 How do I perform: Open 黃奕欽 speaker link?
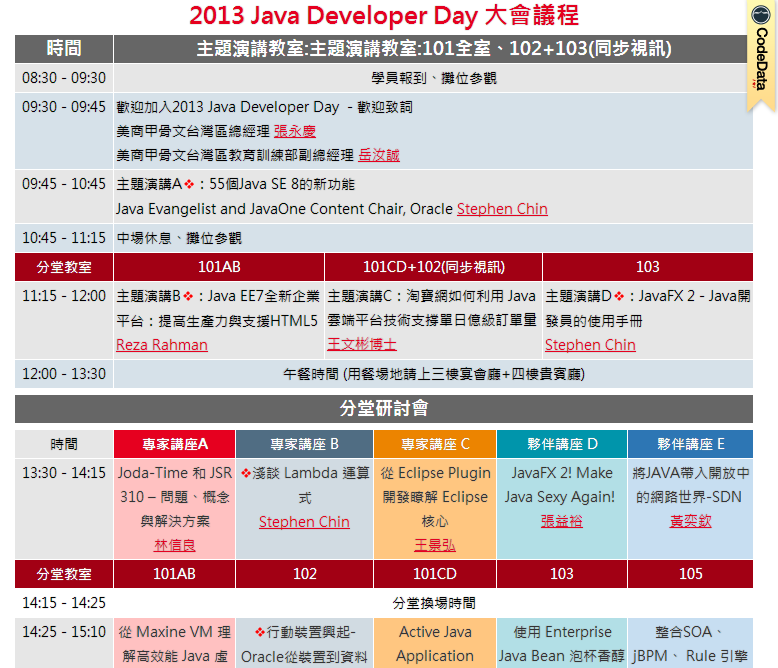(x=691, y=521)
